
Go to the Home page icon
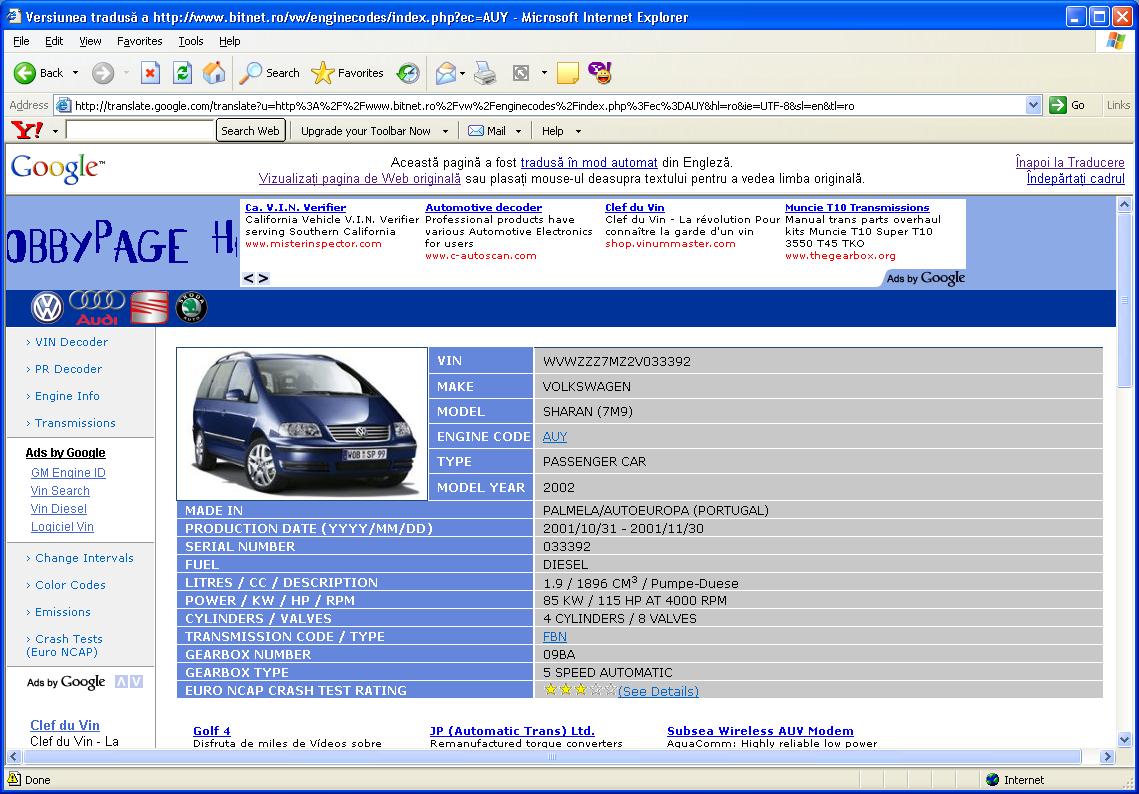click(214, 73)
